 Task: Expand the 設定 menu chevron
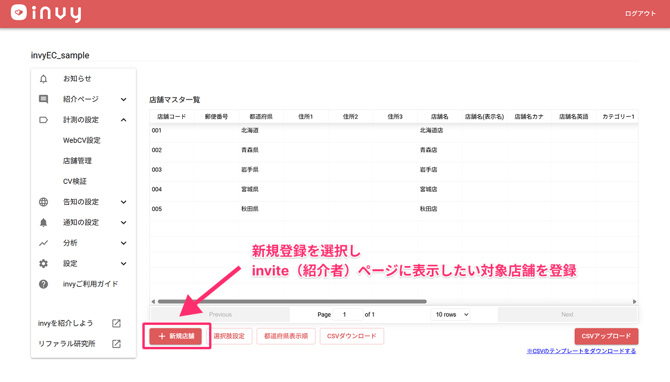coord(123,264)
